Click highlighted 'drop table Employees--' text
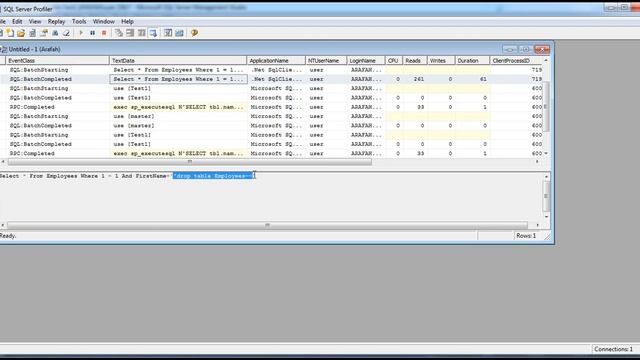Image resolution: width=640 pixels, height=360 pixels. pos(213,176)
